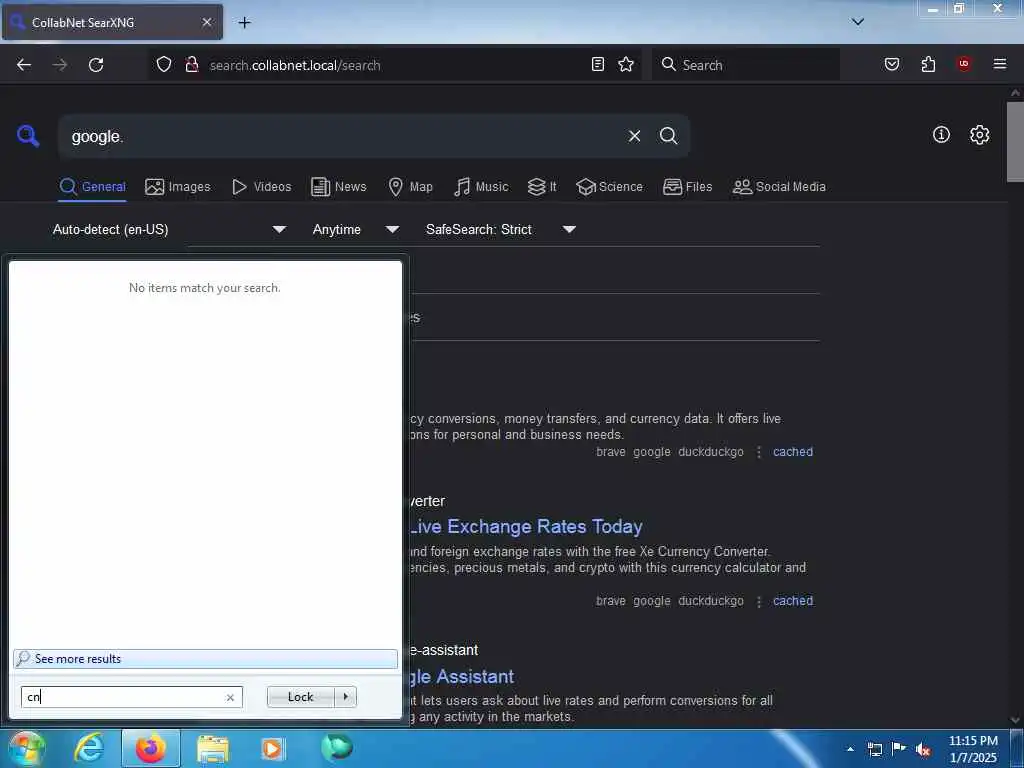Image resolution: width=1024 pixels, height=768 pixels.
Task: Show hidden tray icons arrow
Action: click(850, 749)
